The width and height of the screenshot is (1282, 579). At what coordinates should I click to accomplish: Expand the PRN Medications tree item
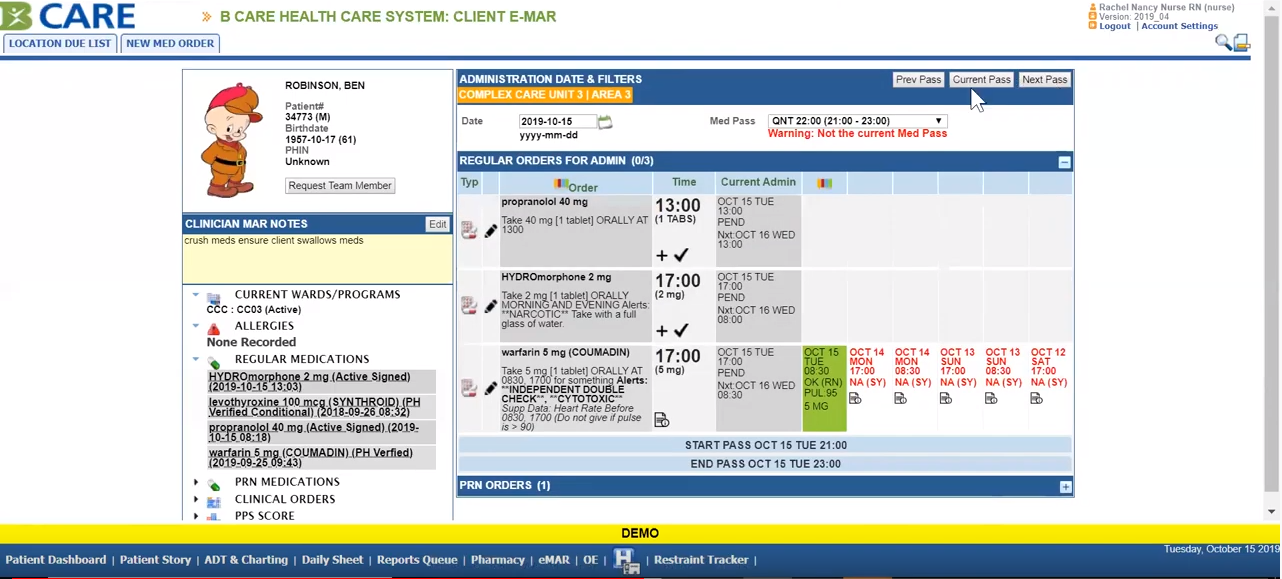click(196, 482)
